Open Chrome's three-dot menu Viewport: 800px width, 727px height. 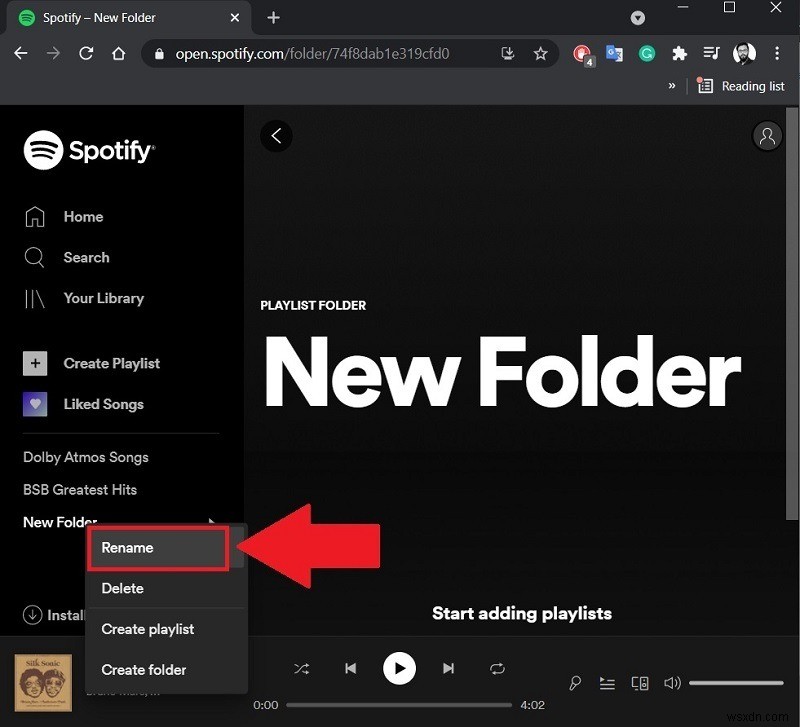point(777,54)
